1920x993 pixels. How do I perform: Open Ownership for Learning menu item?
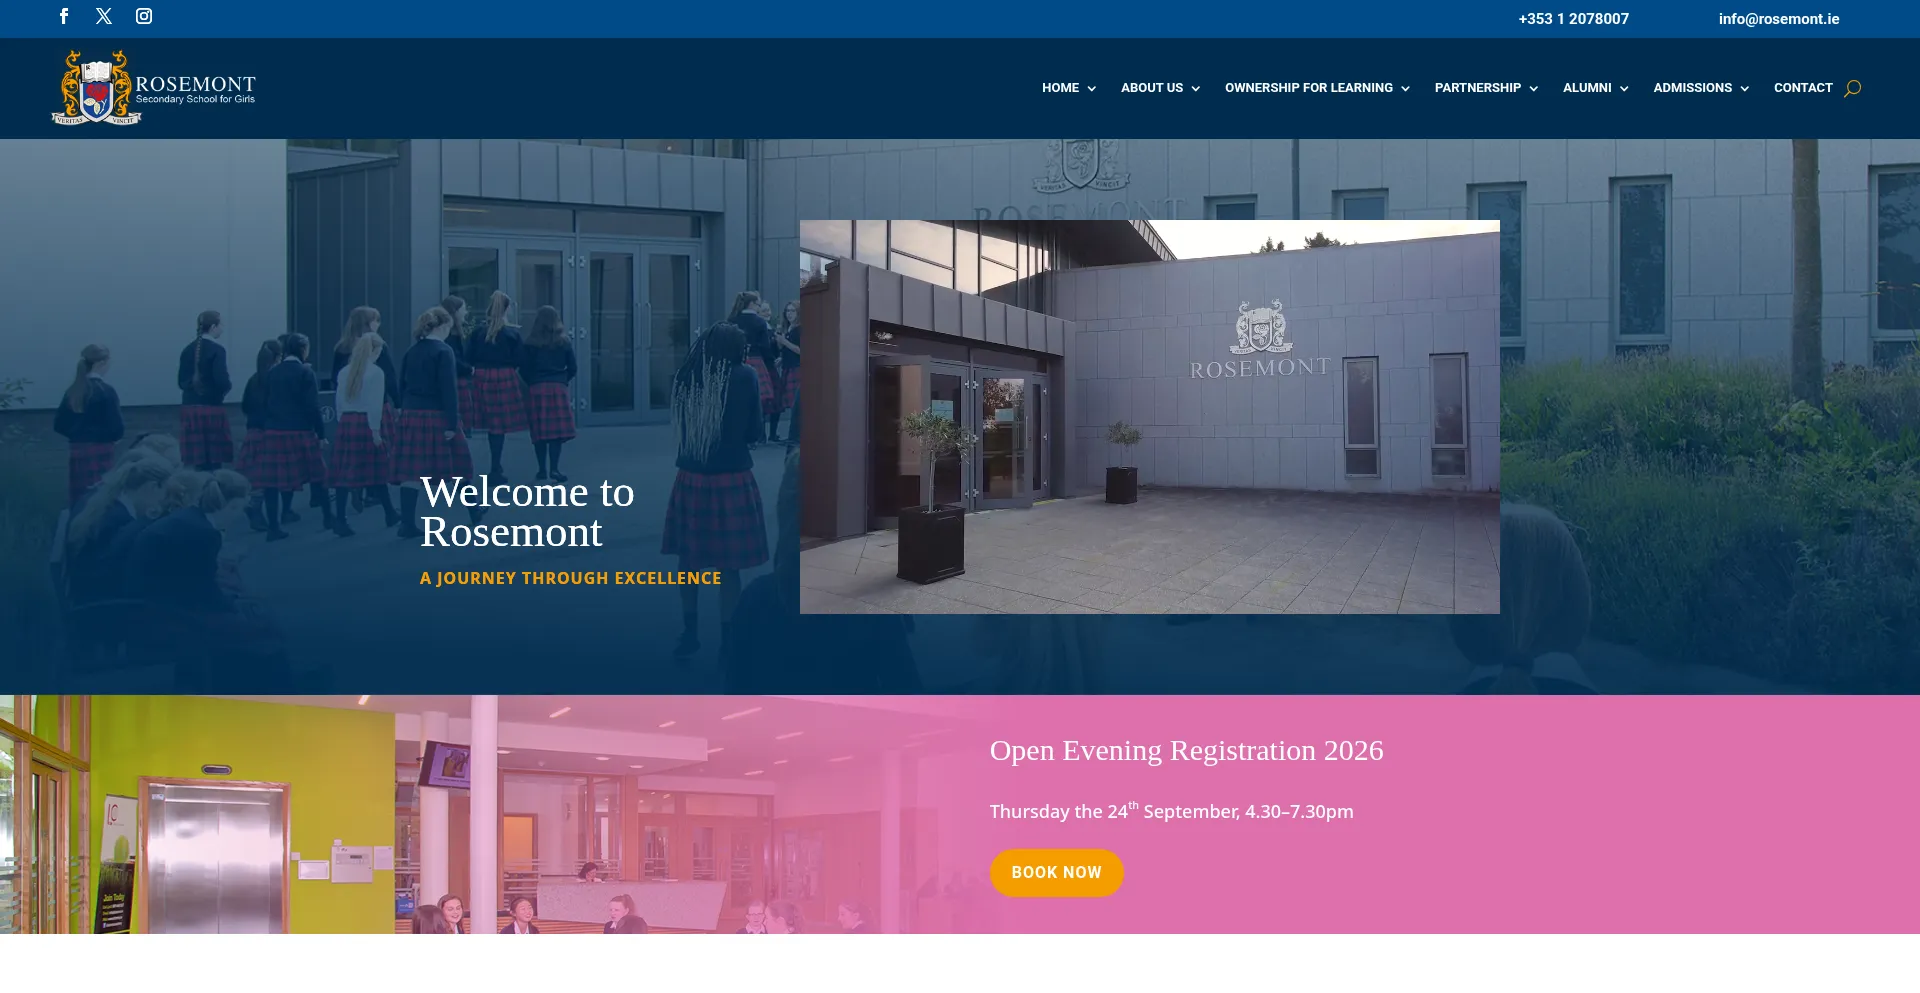1309,88
